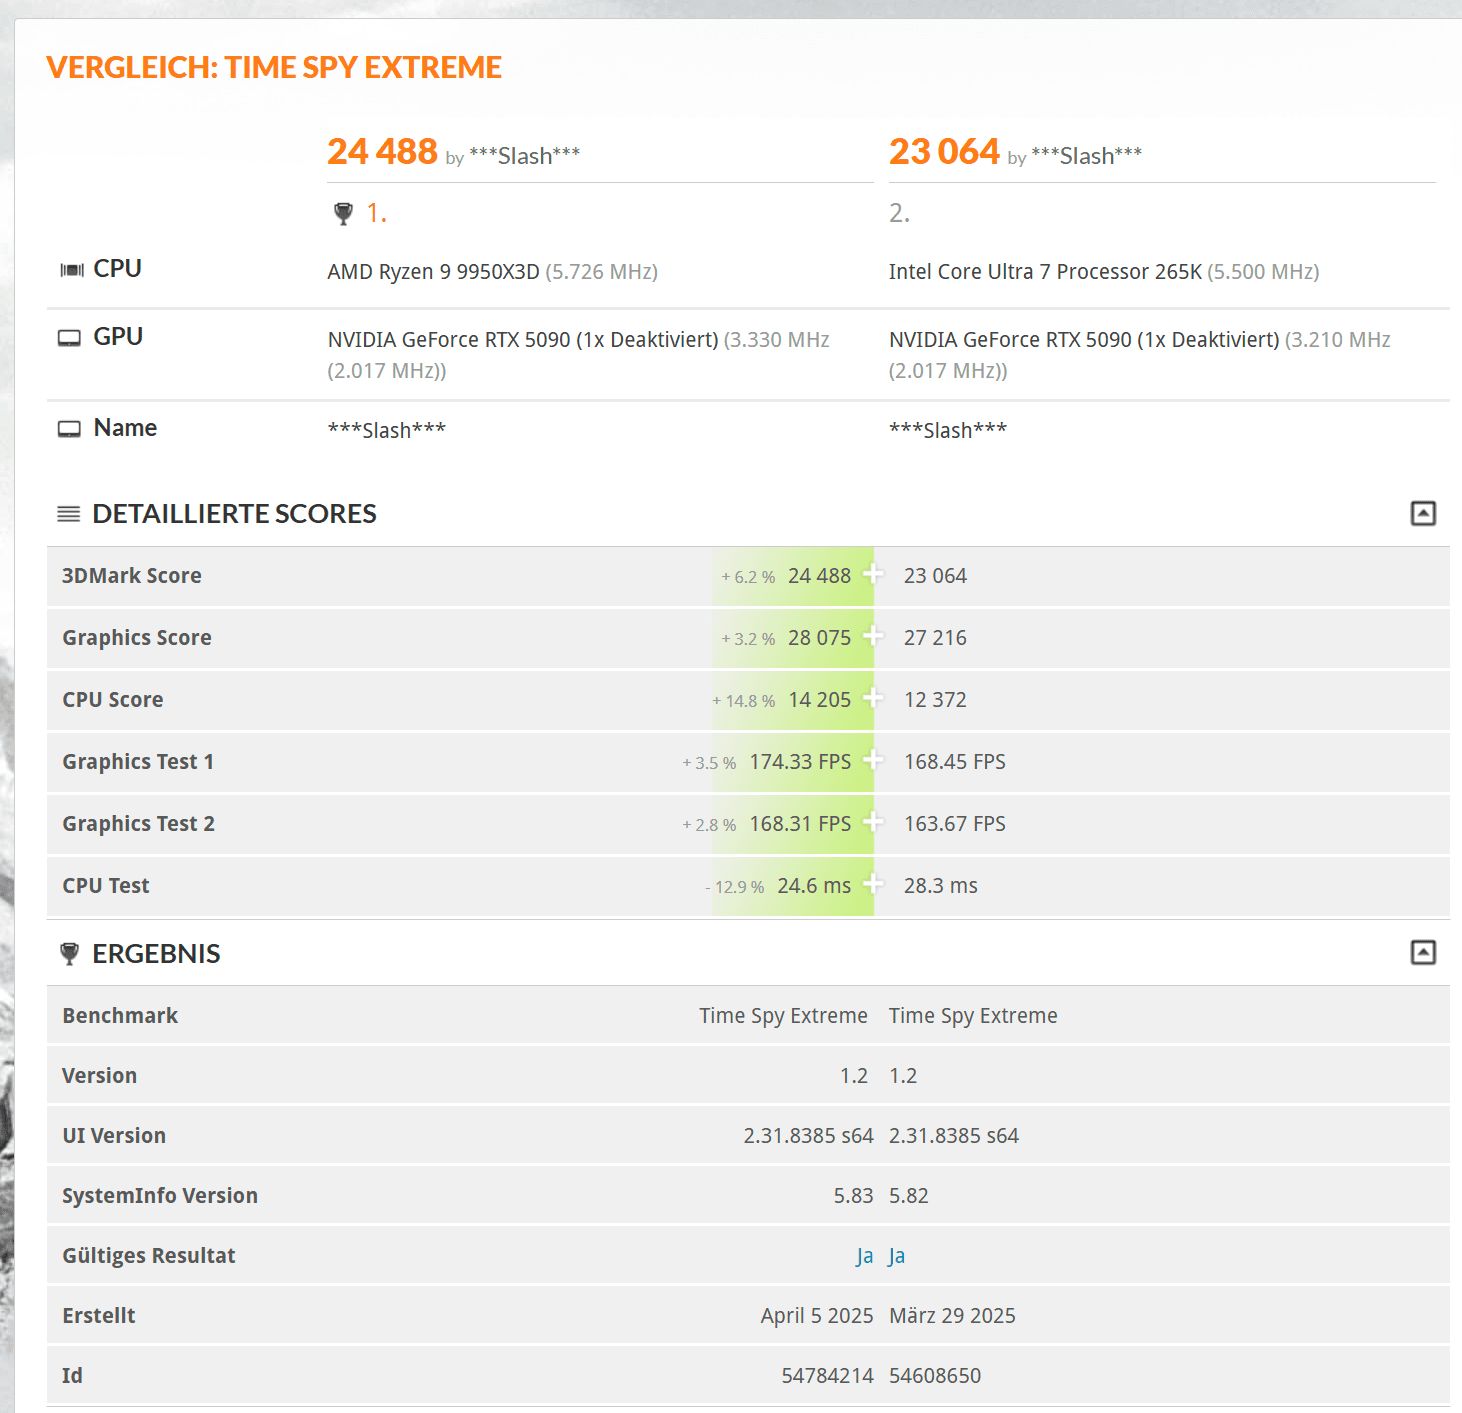
Task: Select Intel Core Ultra 7 Processor 265K text
Action: pyautogui.click(x=1045, y=272)
